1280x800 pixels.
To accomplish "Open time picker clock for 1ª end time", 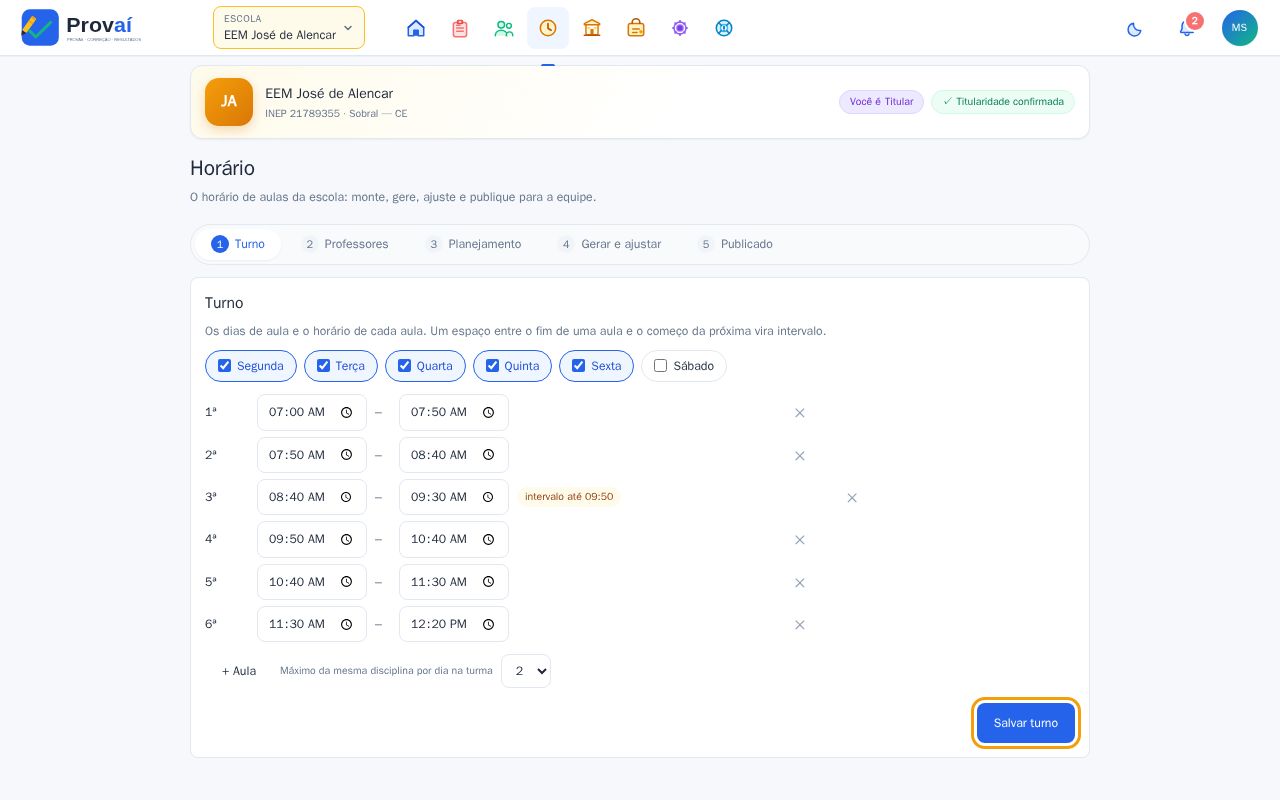I will point(489,412).
